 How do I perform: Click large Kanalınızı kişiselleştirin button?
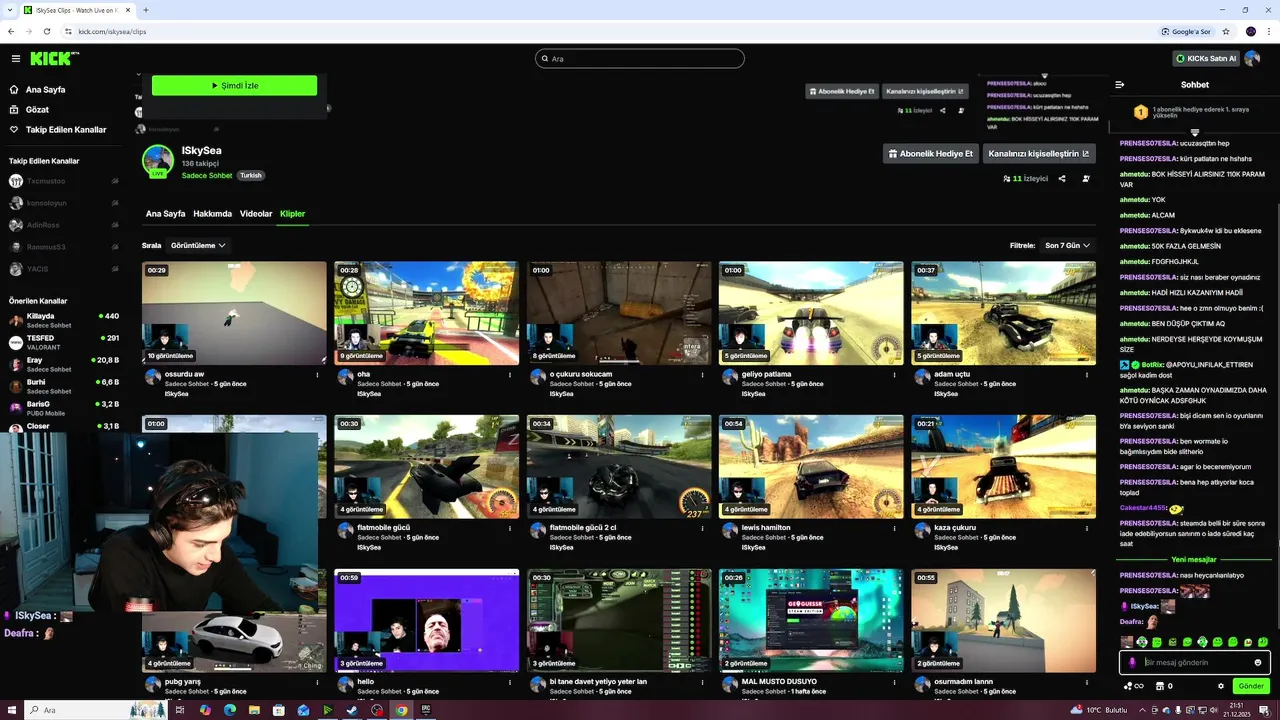(x=1039, y=154)
